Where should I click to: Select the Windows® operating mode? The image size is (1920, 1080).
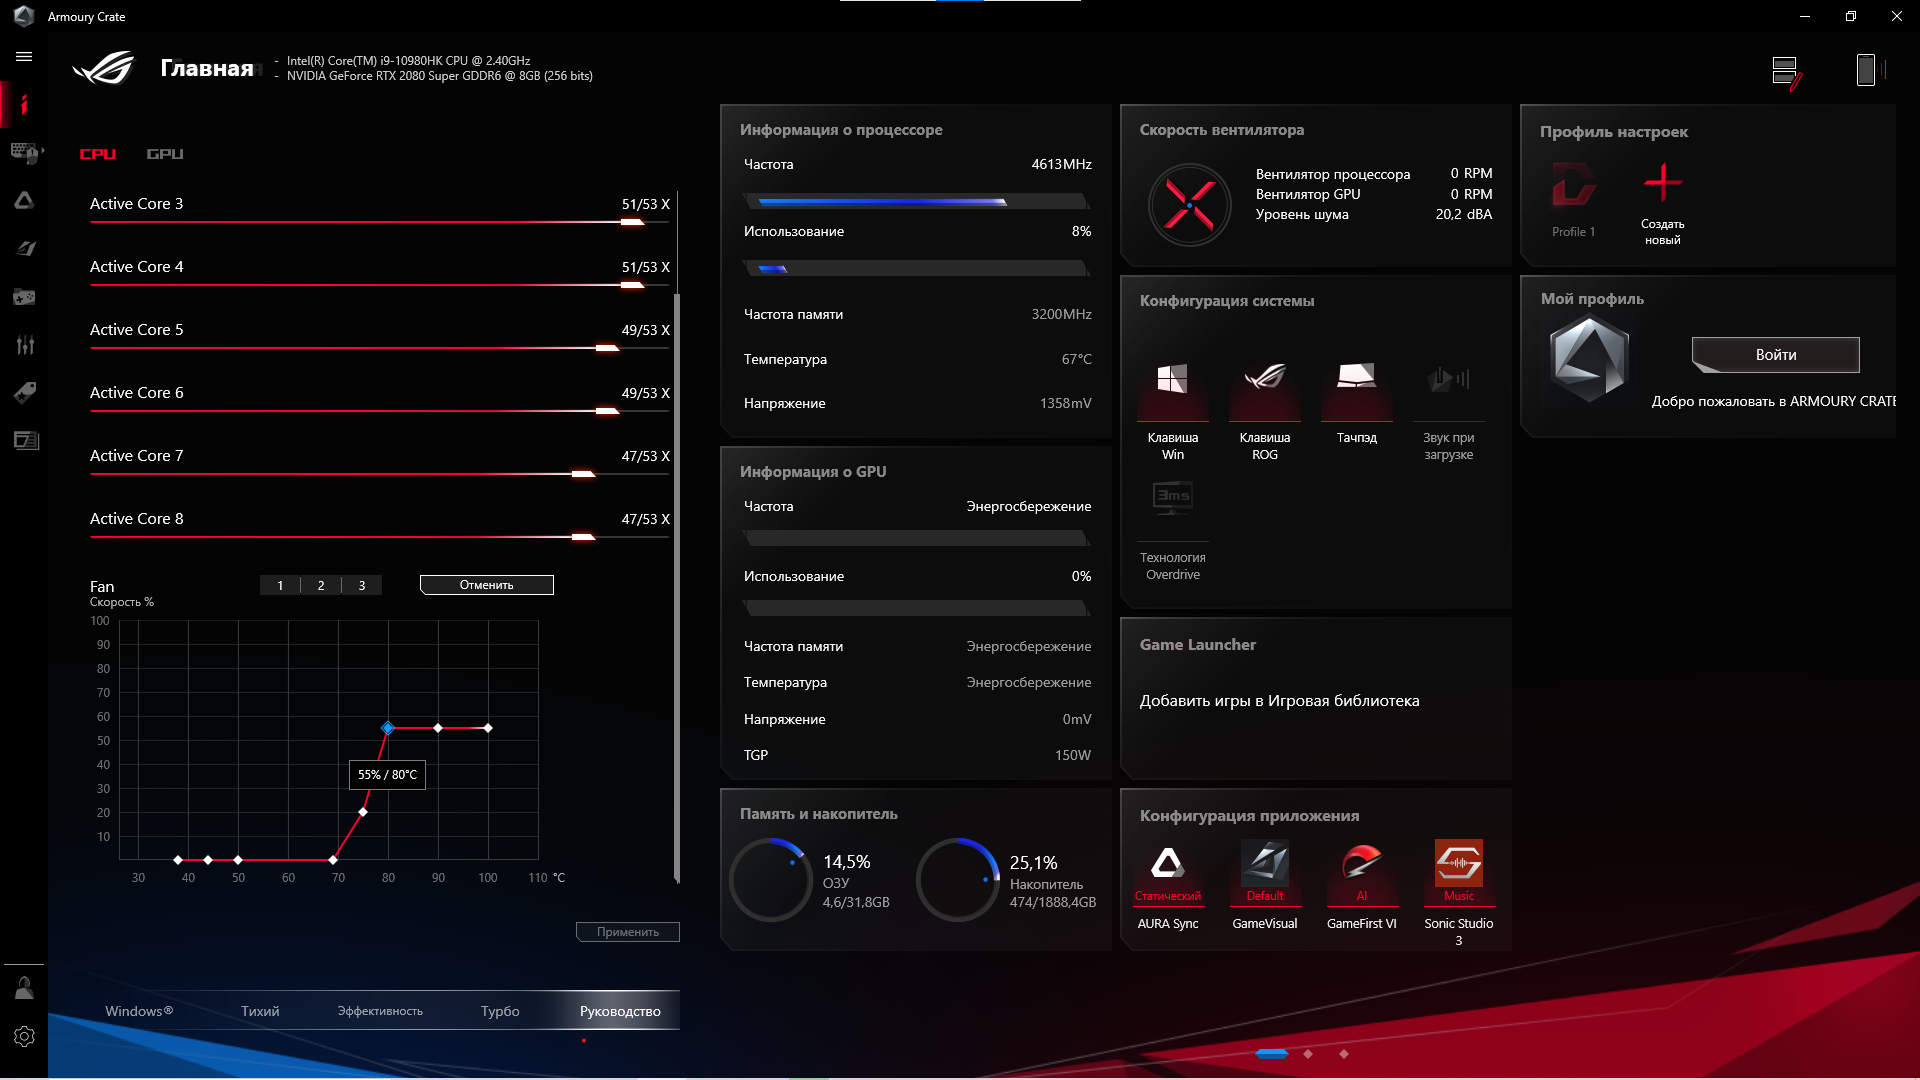[x=139, y=1011]
